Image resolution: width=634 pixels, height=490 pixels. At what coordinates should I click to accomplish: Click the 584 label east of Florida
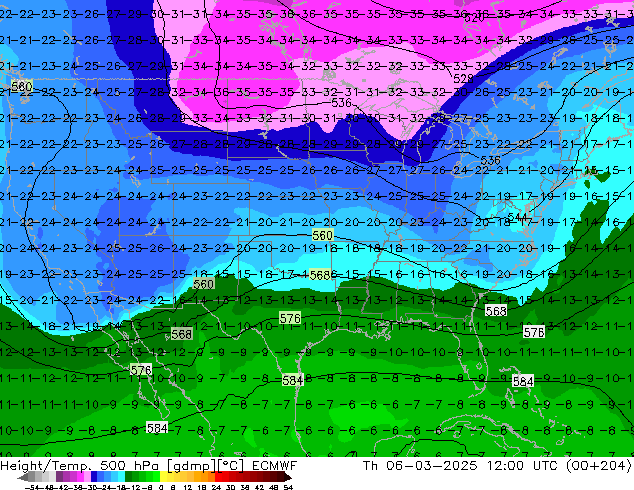(x=523, y=381)
